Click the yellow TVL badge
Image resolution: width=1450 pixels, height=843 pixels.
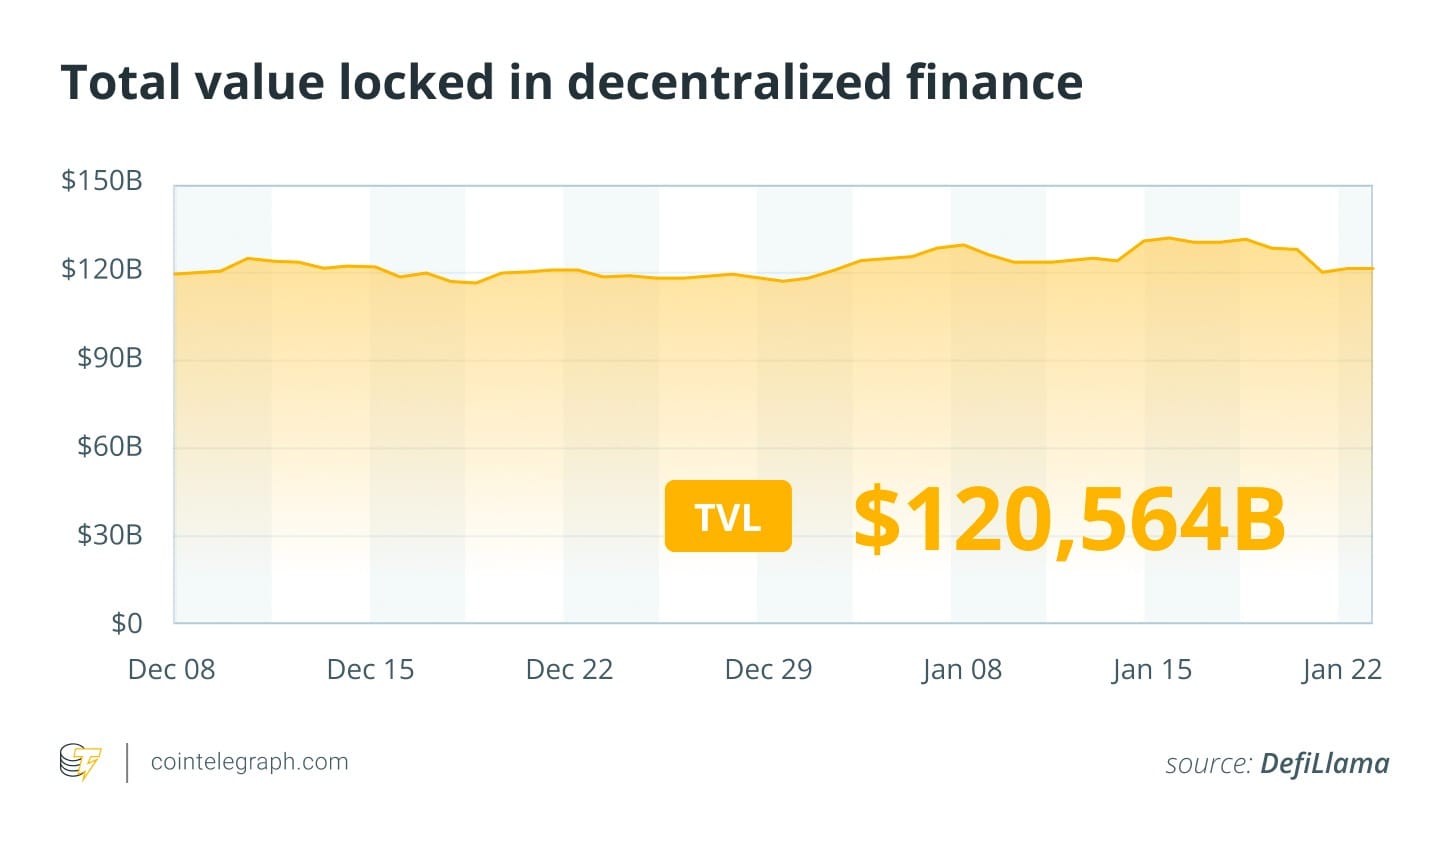click(x=728, y=516)
